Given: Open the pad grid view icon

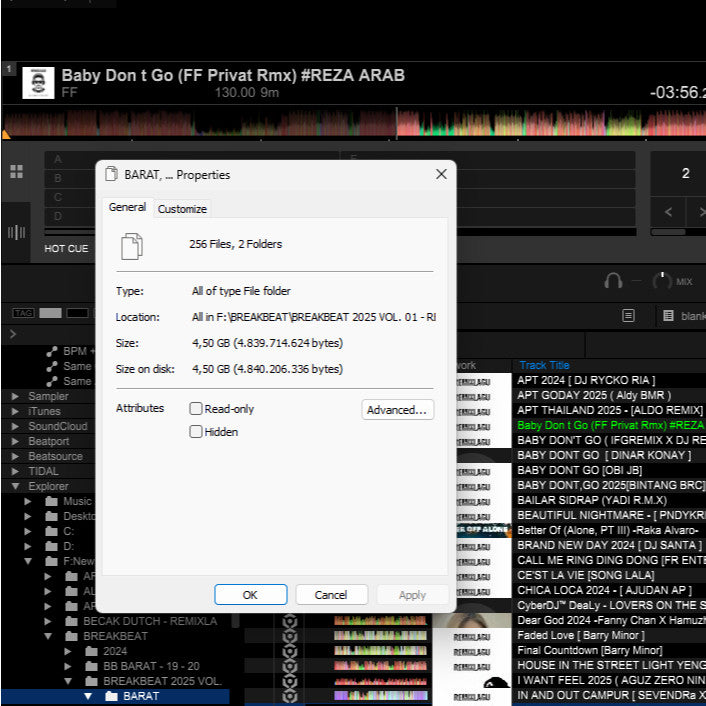Looking at the screenshot, I should click(x=17, y=172).
